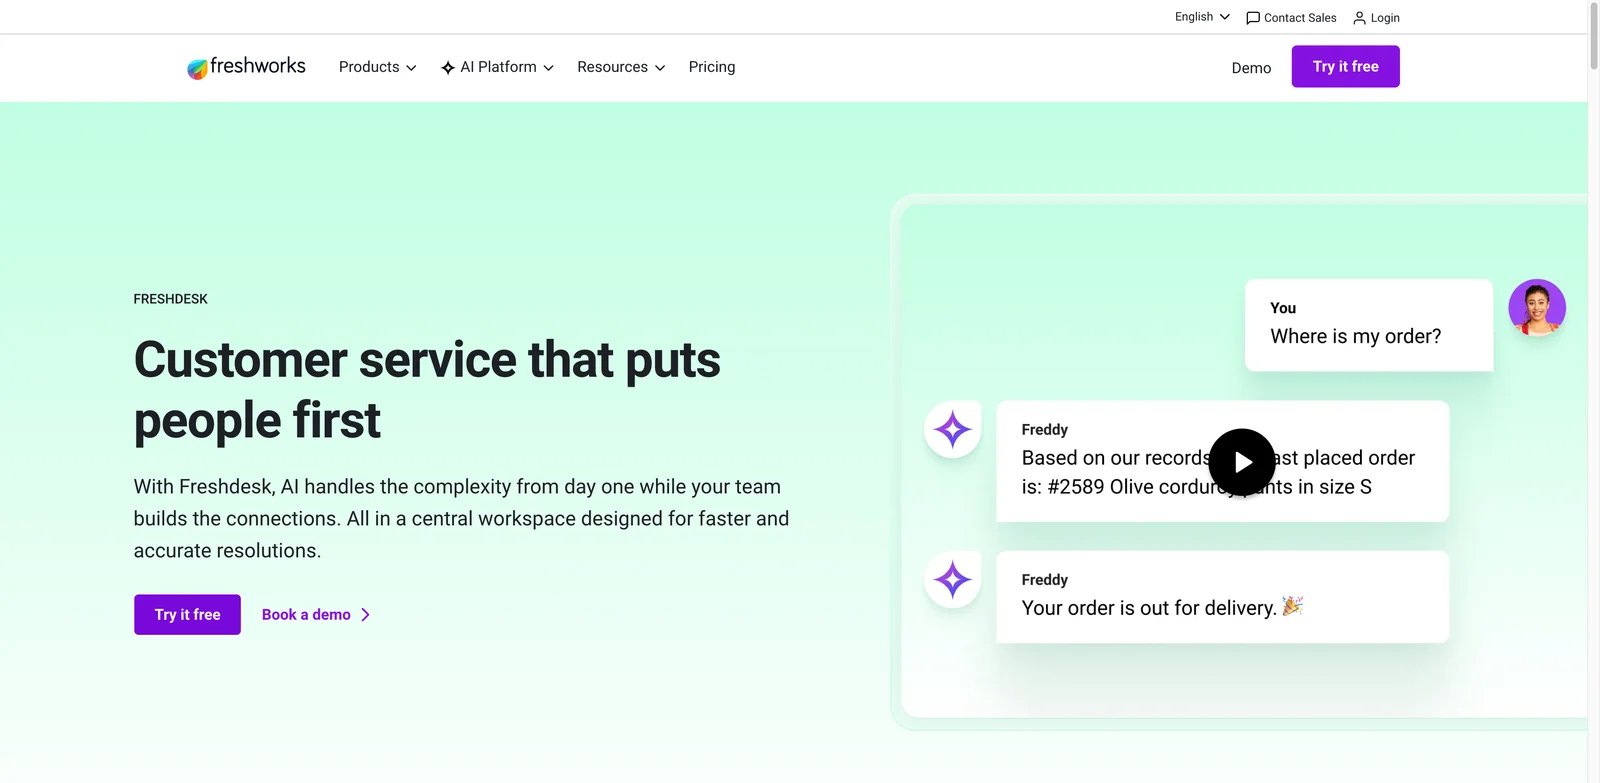Open the Products menu

coord(377,67)
